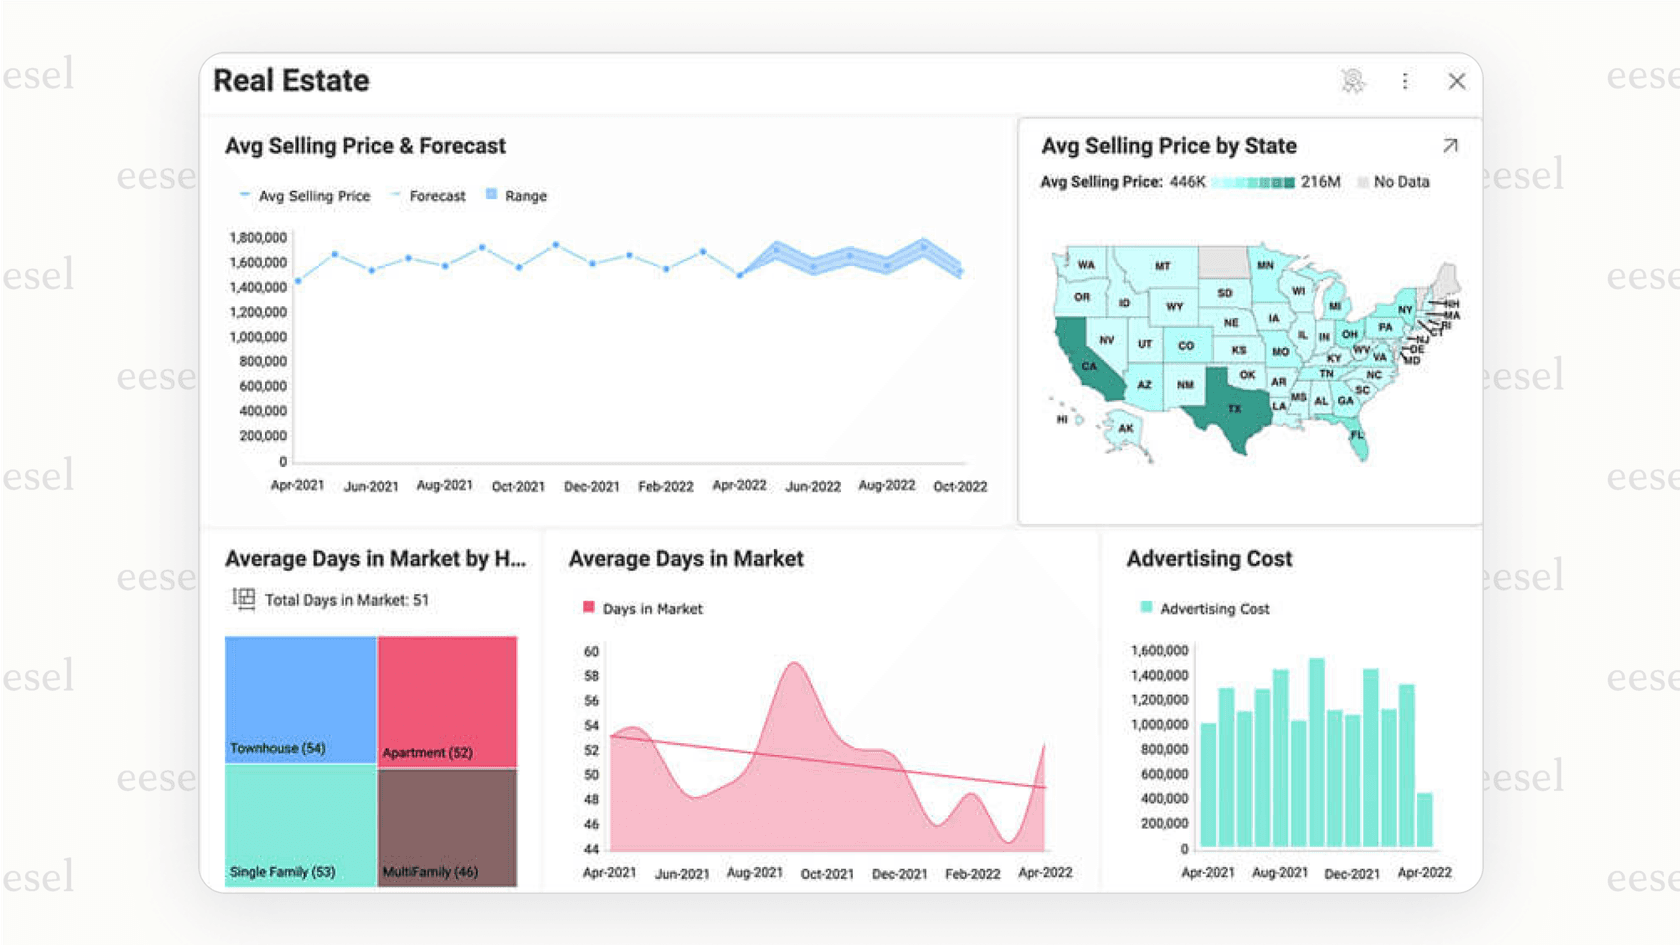
Task: Click the blue Range legend square
Action: [x=489, y=195]
